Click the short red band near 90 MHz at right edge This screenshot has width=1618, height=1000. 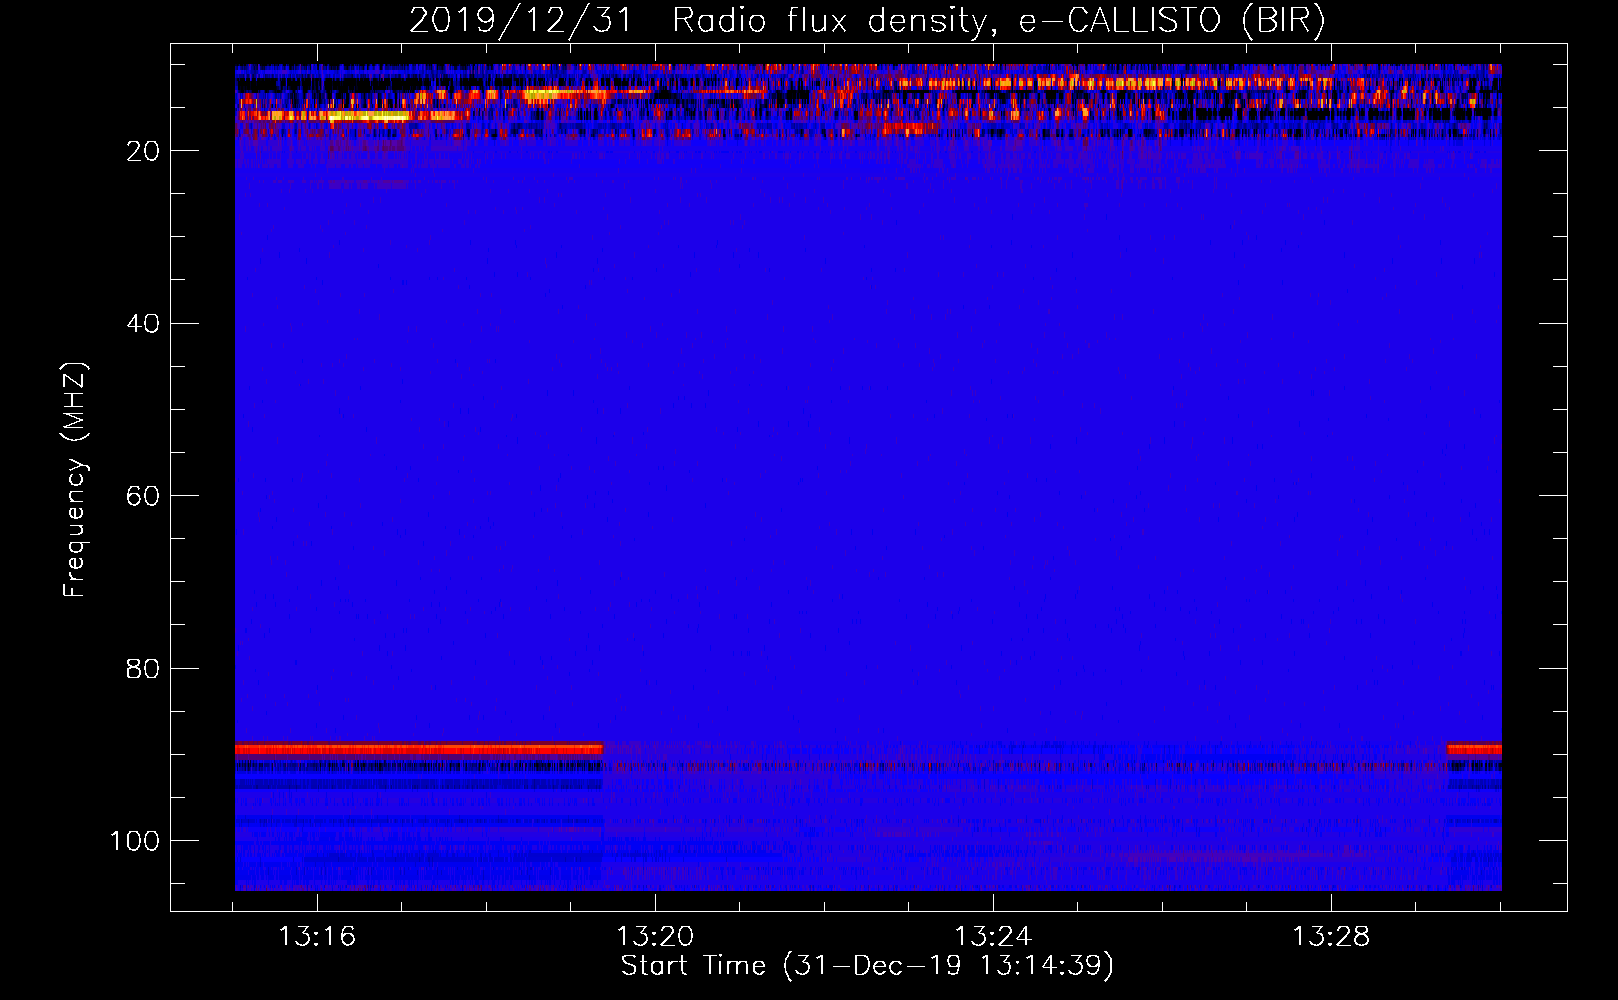point(1475,749)
